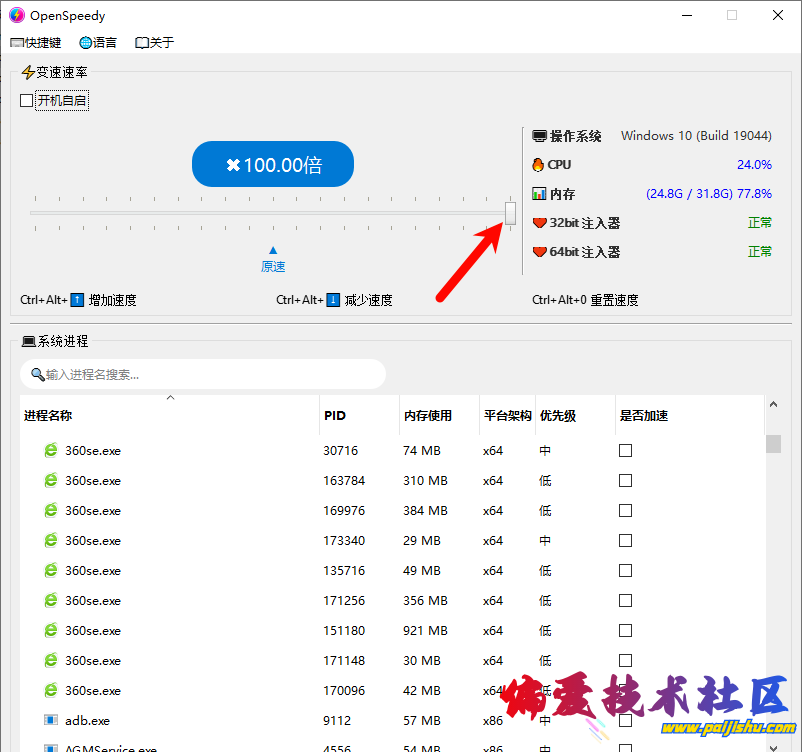Click the operating system monitor icon
802x752 pixels.
click(539, 136)
